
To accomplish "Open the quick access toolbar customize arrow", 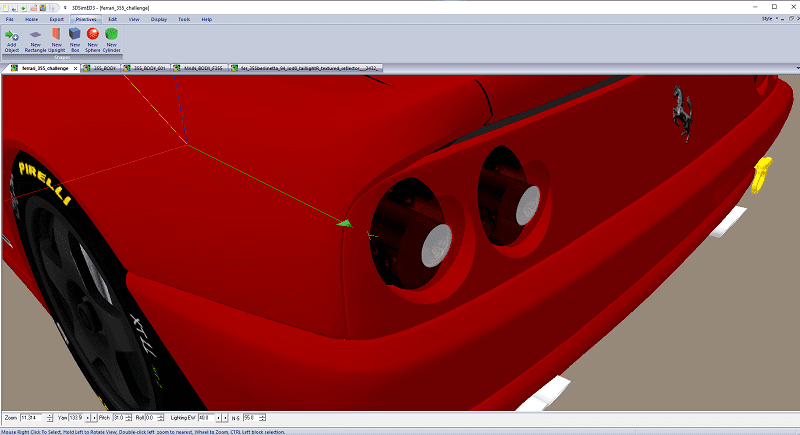I will pos(65,8).
